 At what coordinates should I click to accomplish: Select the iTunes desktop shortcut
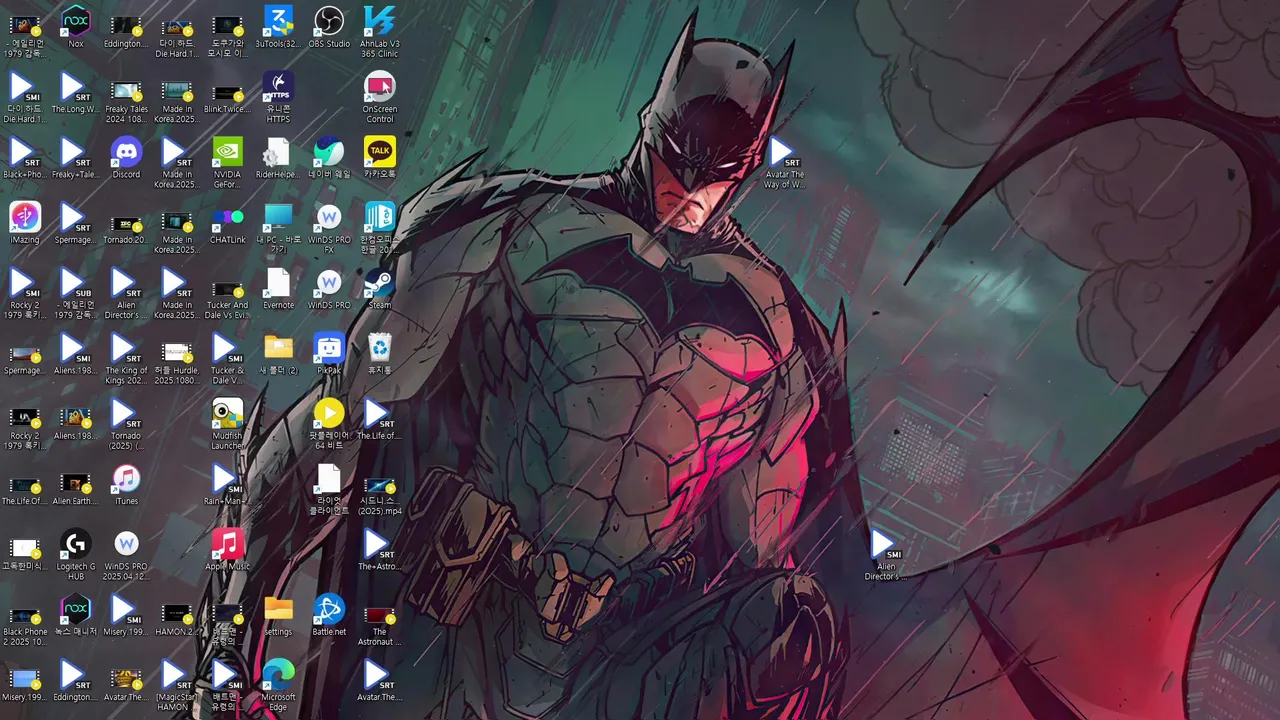(126, 484)
